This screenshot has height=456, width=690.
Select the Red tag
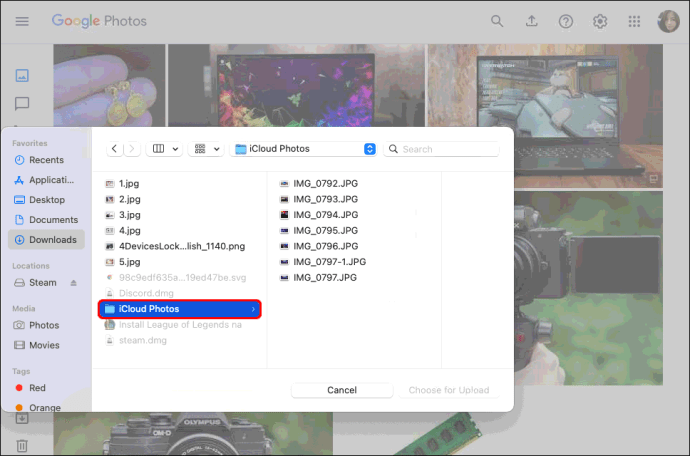click(x=46, y=388)
